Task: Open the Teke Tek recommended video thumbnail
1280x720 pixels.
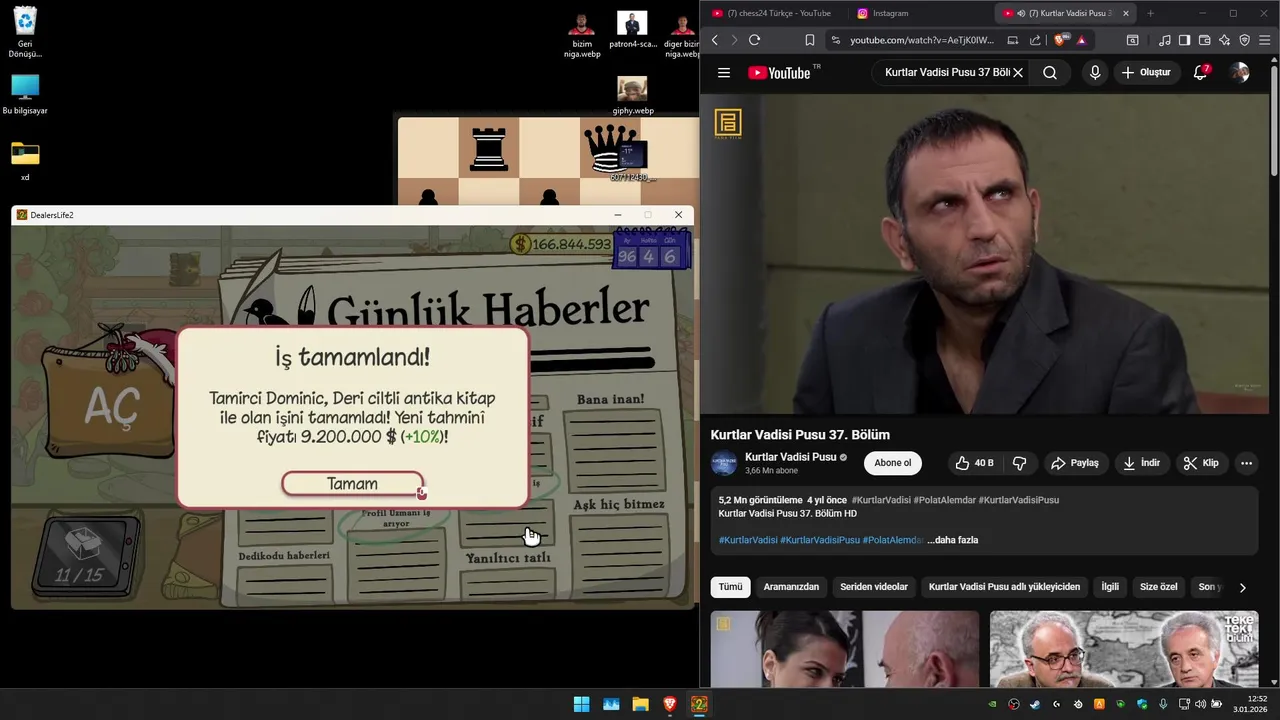Action: click(x=1124, y=649)
